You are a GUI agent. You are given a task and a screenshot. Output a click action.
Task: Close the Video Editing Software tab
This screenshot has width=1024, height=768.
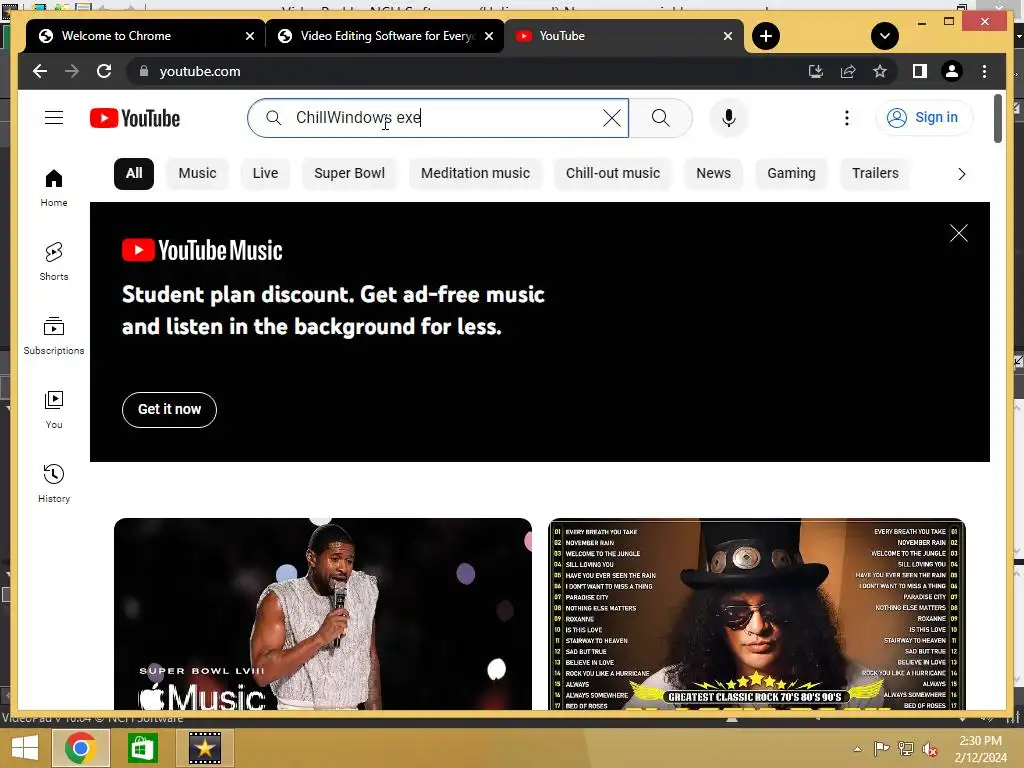[488, 36]
